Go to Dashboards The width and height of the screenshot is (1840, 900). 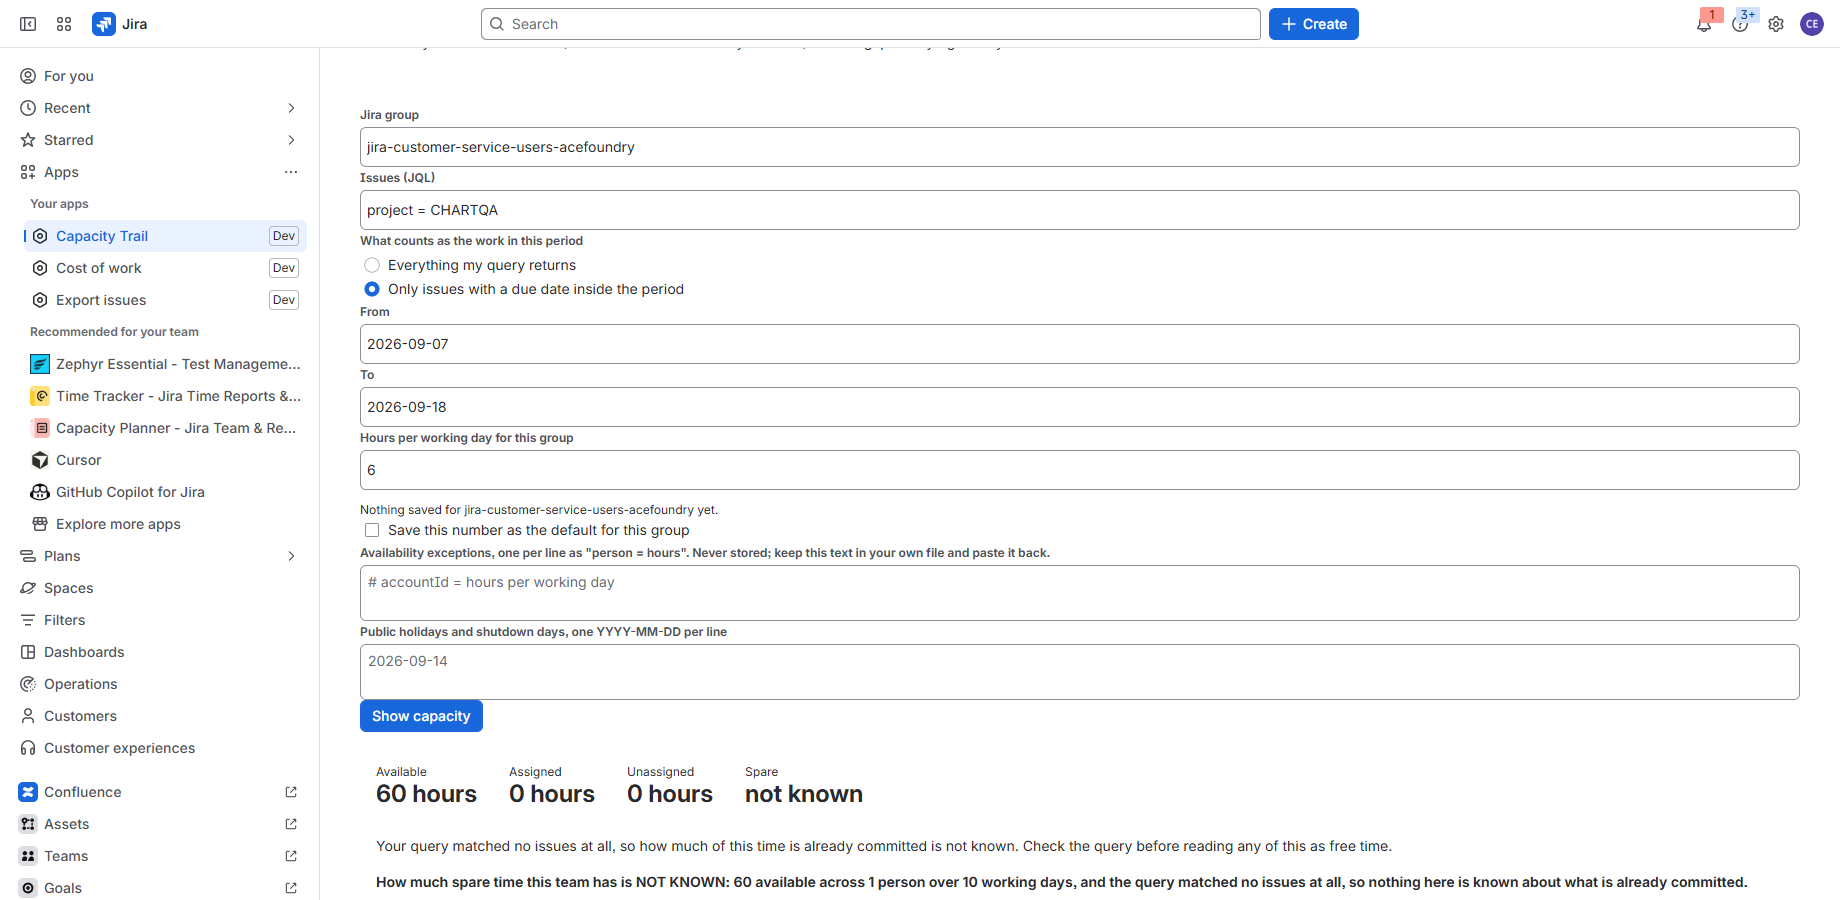[160, 652]
